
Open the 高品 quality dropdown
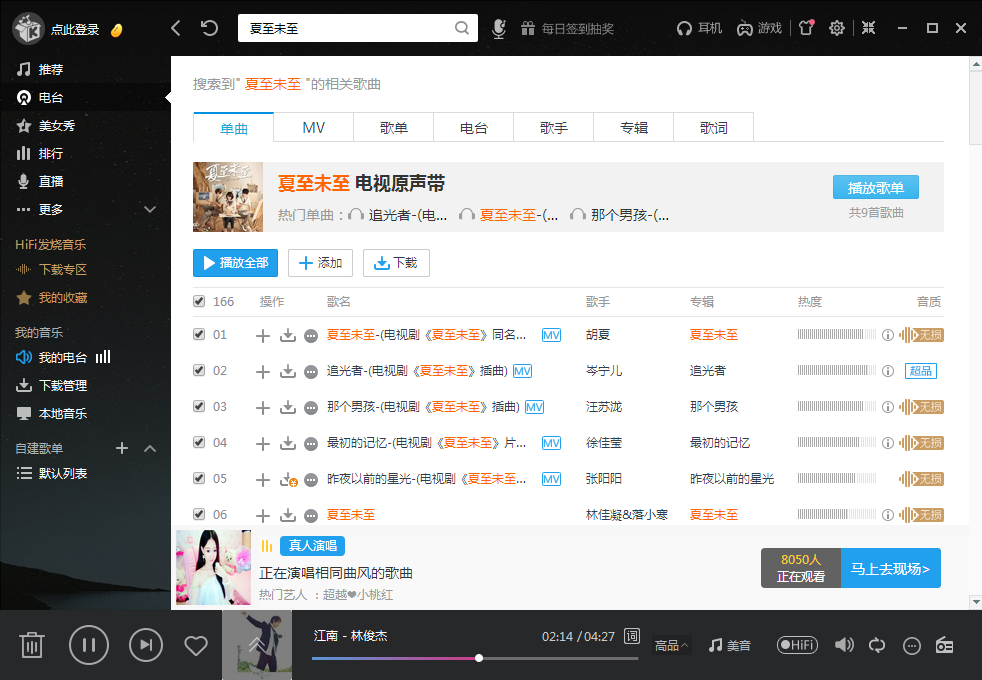coord(671,645)
